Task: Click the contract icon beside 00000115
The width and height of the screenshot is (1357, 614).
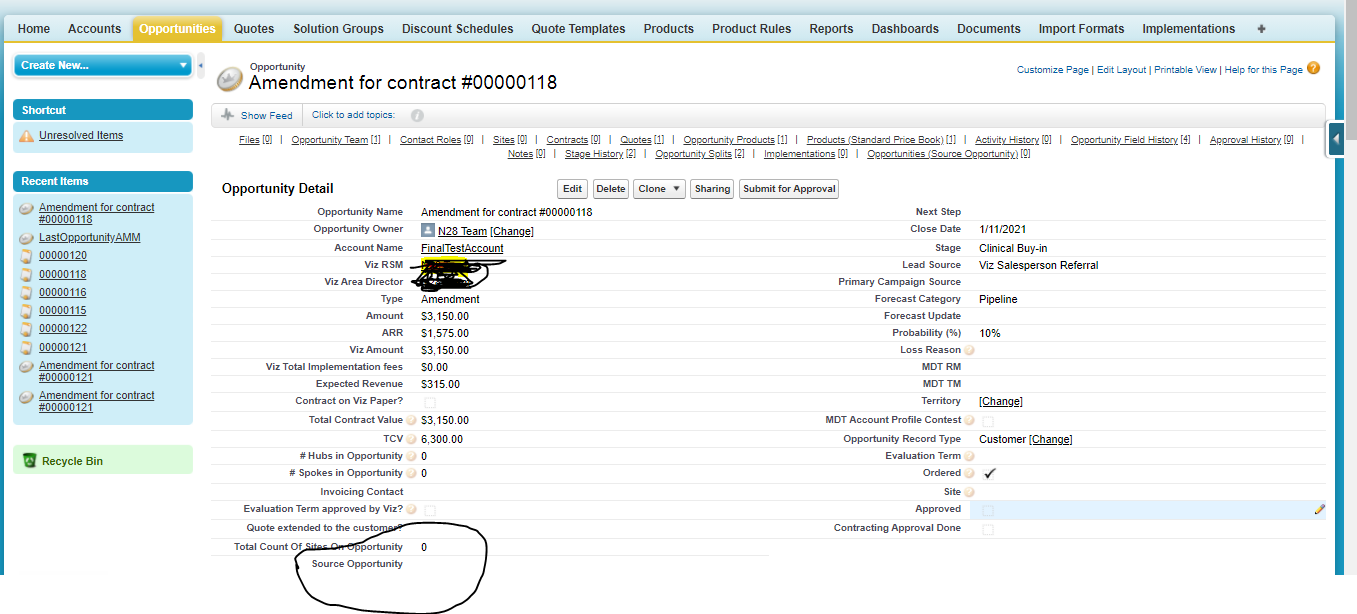Action: [x=27, y=311]
